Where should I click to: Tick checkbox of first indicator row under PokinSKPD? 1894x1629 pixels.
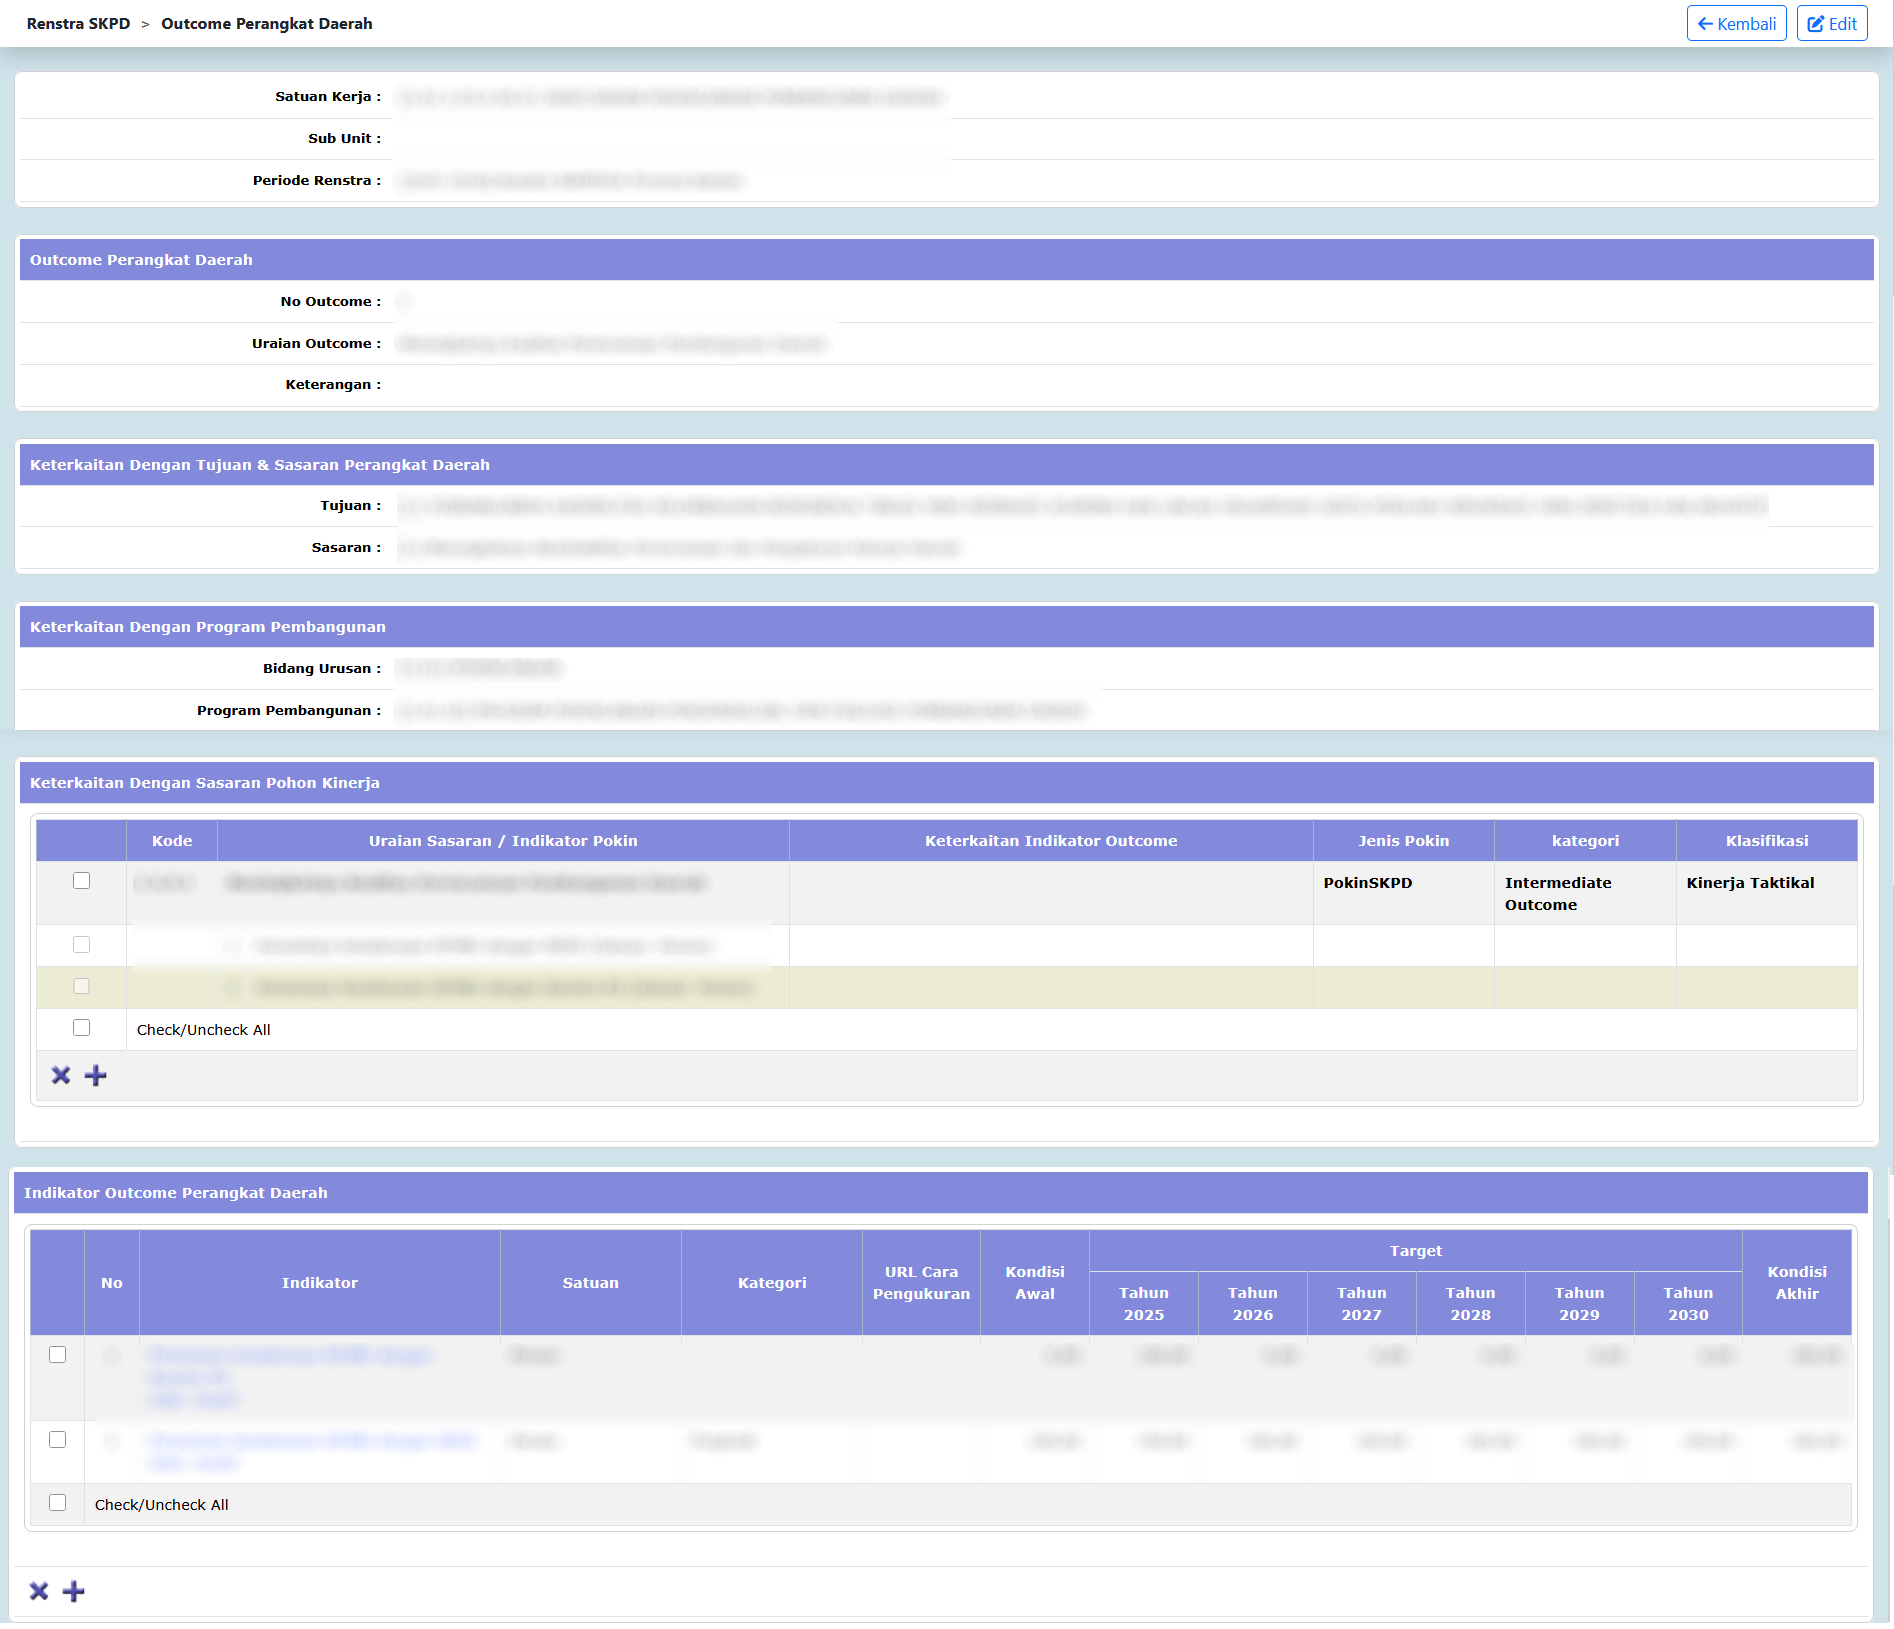(82, 945)
